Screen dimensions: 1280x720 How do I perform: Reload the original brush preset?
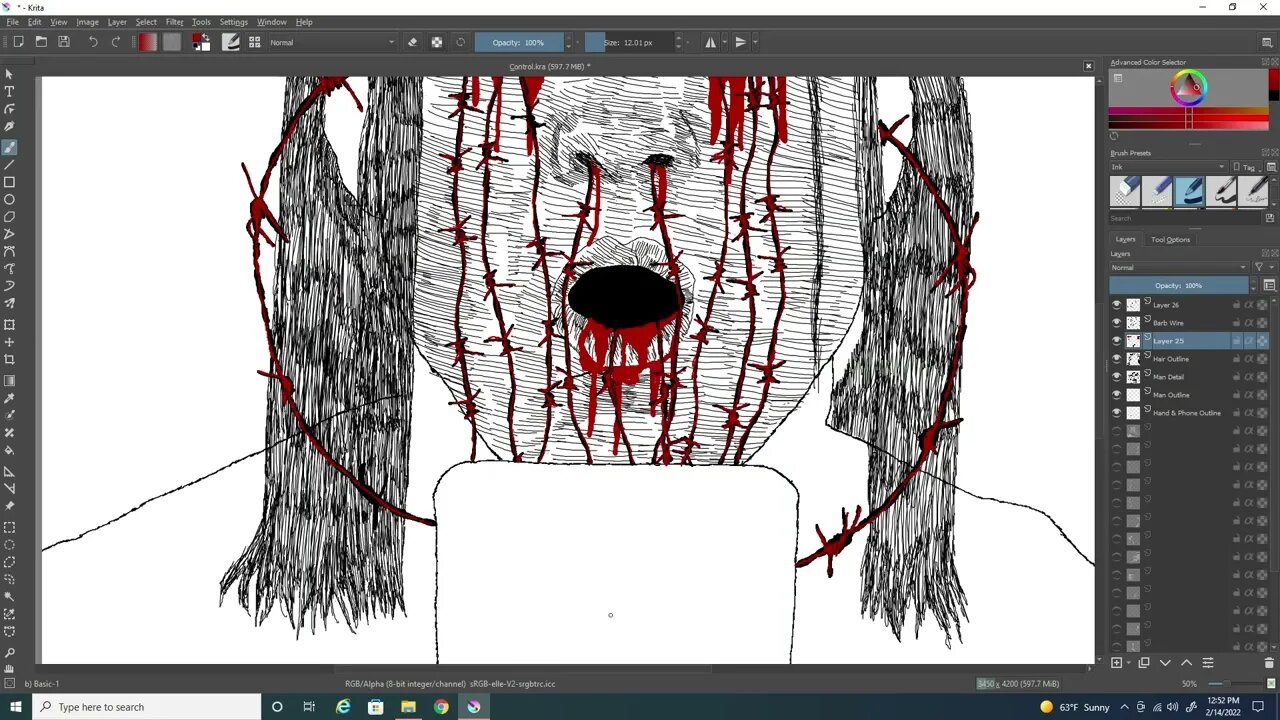(x=460, y=42)
